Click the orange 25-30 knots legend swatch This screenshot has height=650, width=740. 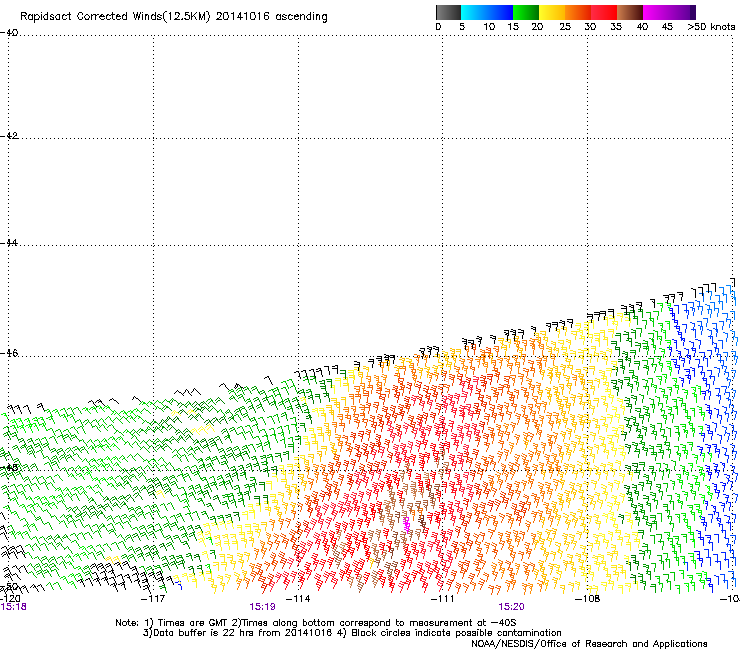click(x=578, y=12)
